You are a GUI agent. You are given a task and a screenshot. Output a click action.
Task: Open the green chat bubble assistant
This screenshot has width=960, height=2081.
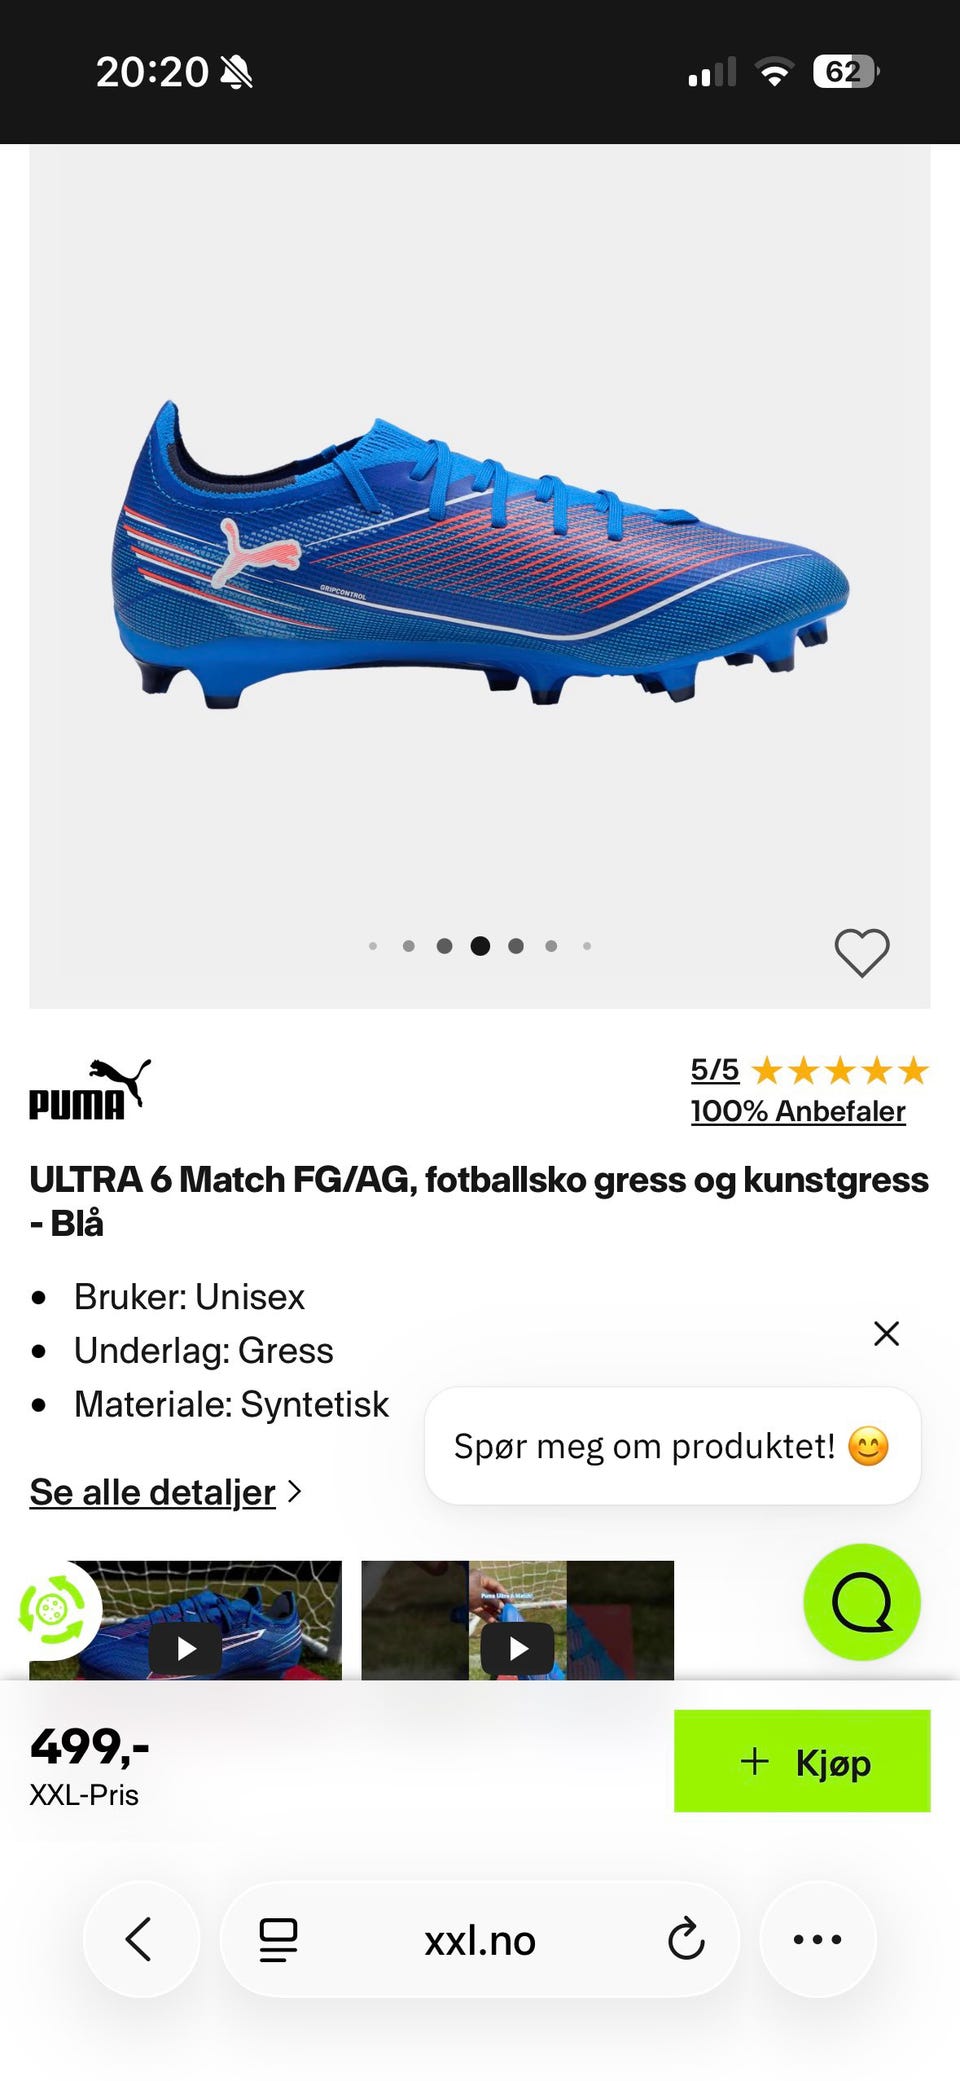[862, 1602]
